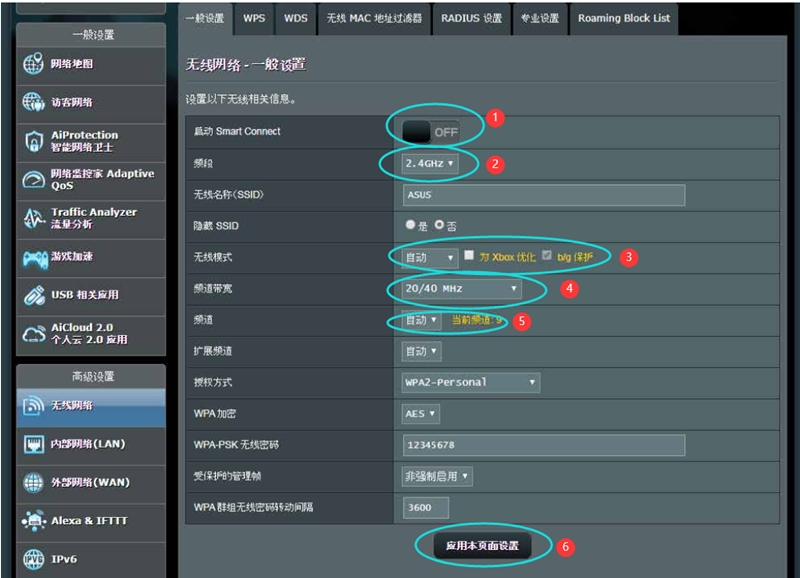Open the Roaming Block List tab

(625, 18)
